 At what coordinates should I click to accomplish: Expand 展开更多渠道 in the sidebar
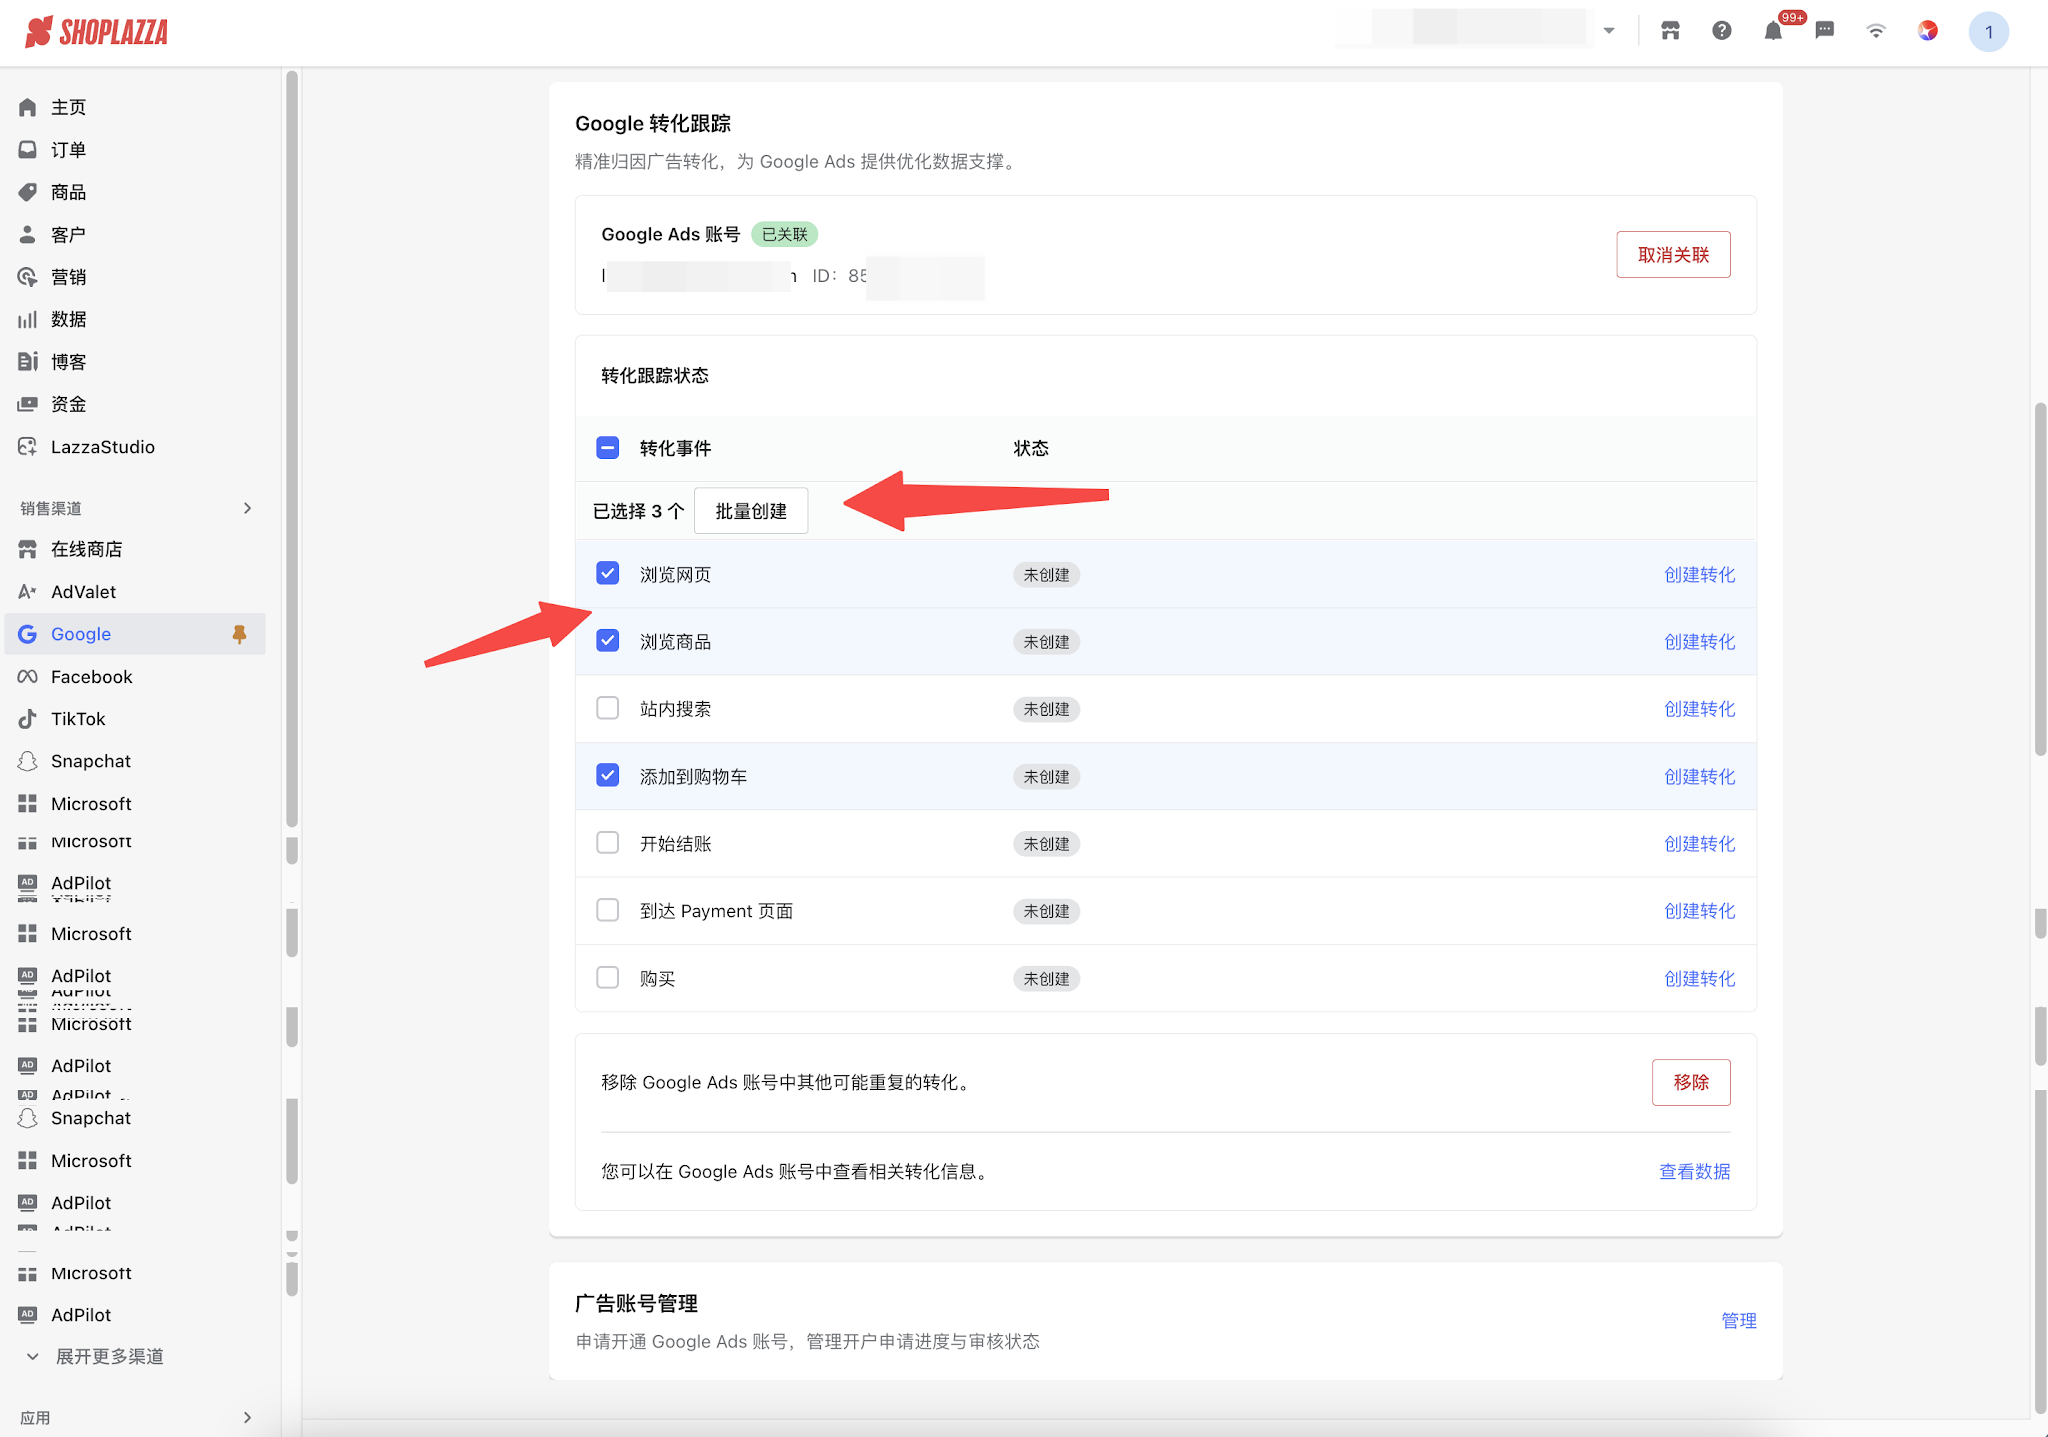tap(109, 1356)
